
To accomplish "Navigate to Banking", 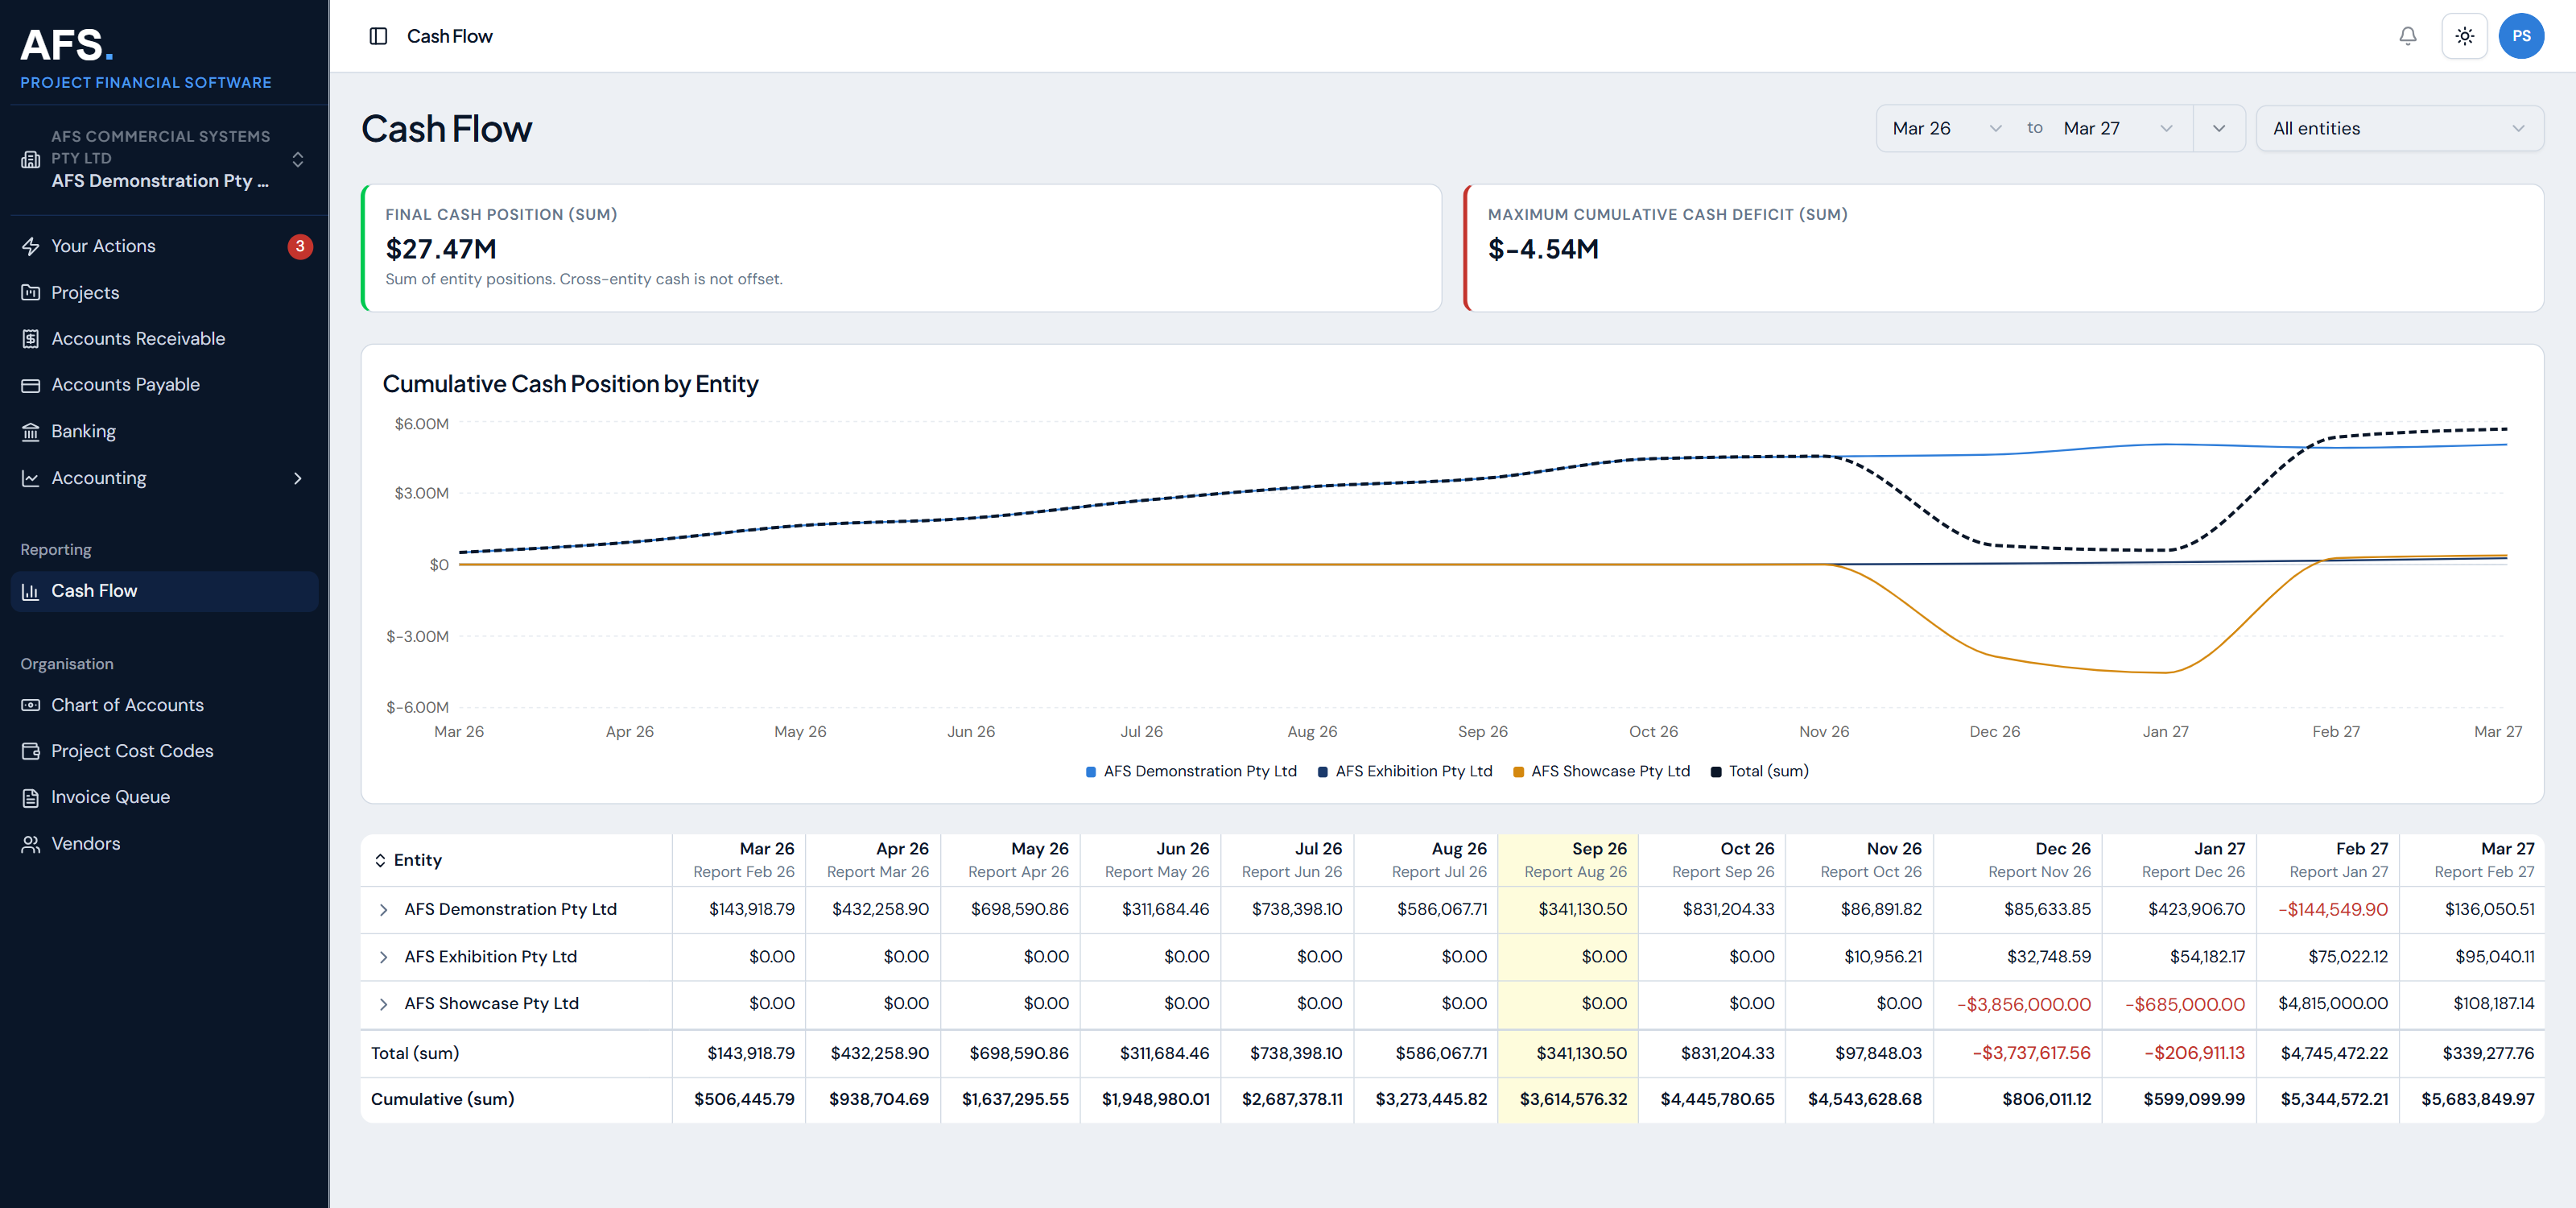I will 164,432.
